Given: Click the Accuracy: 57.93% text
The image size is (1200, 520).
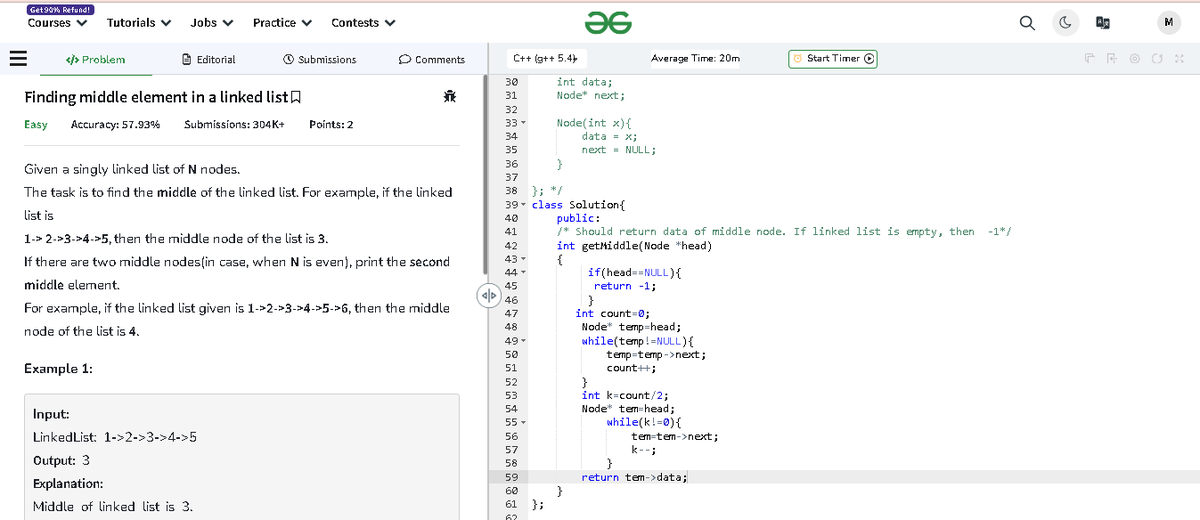Looking at the screenshot, I should [x=116, y=124].
